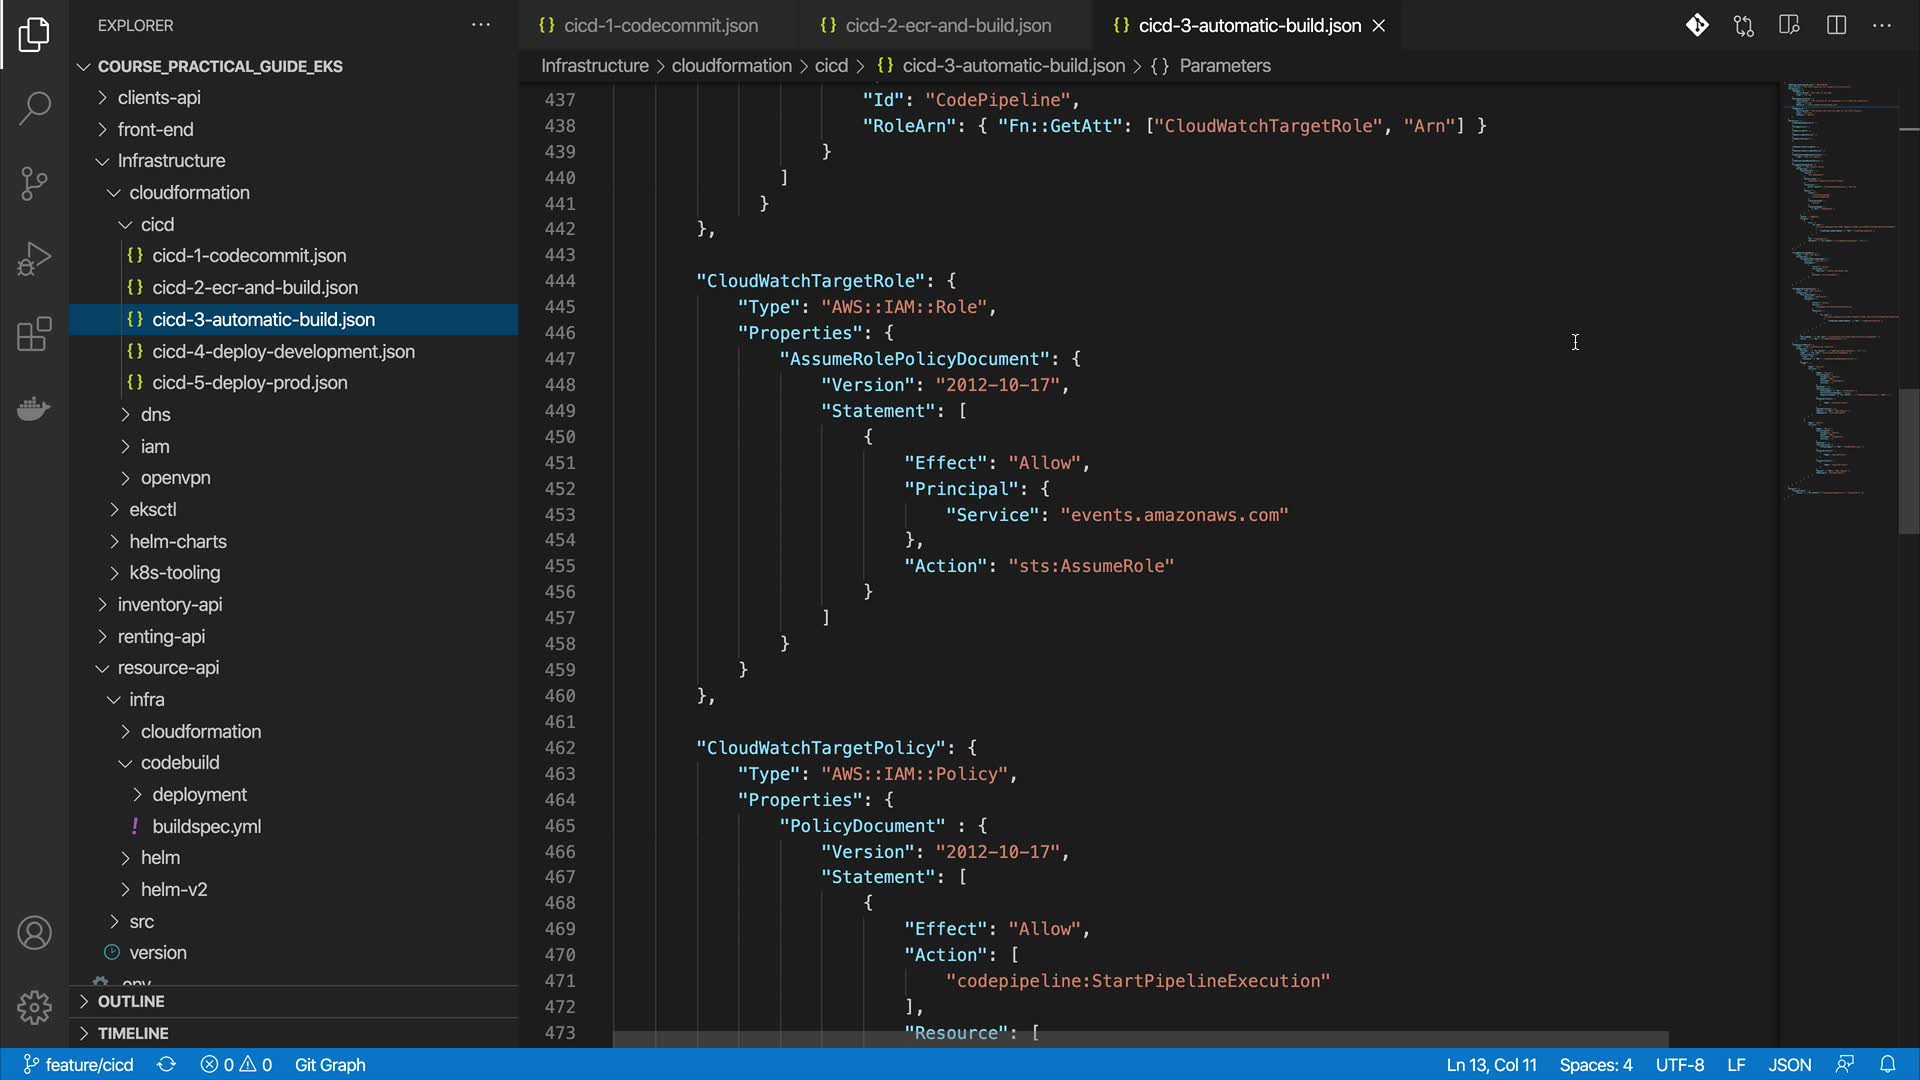The image size is (1920, 1080).
Task: Expand the OUTLINE section
Action: point(130,1001)
